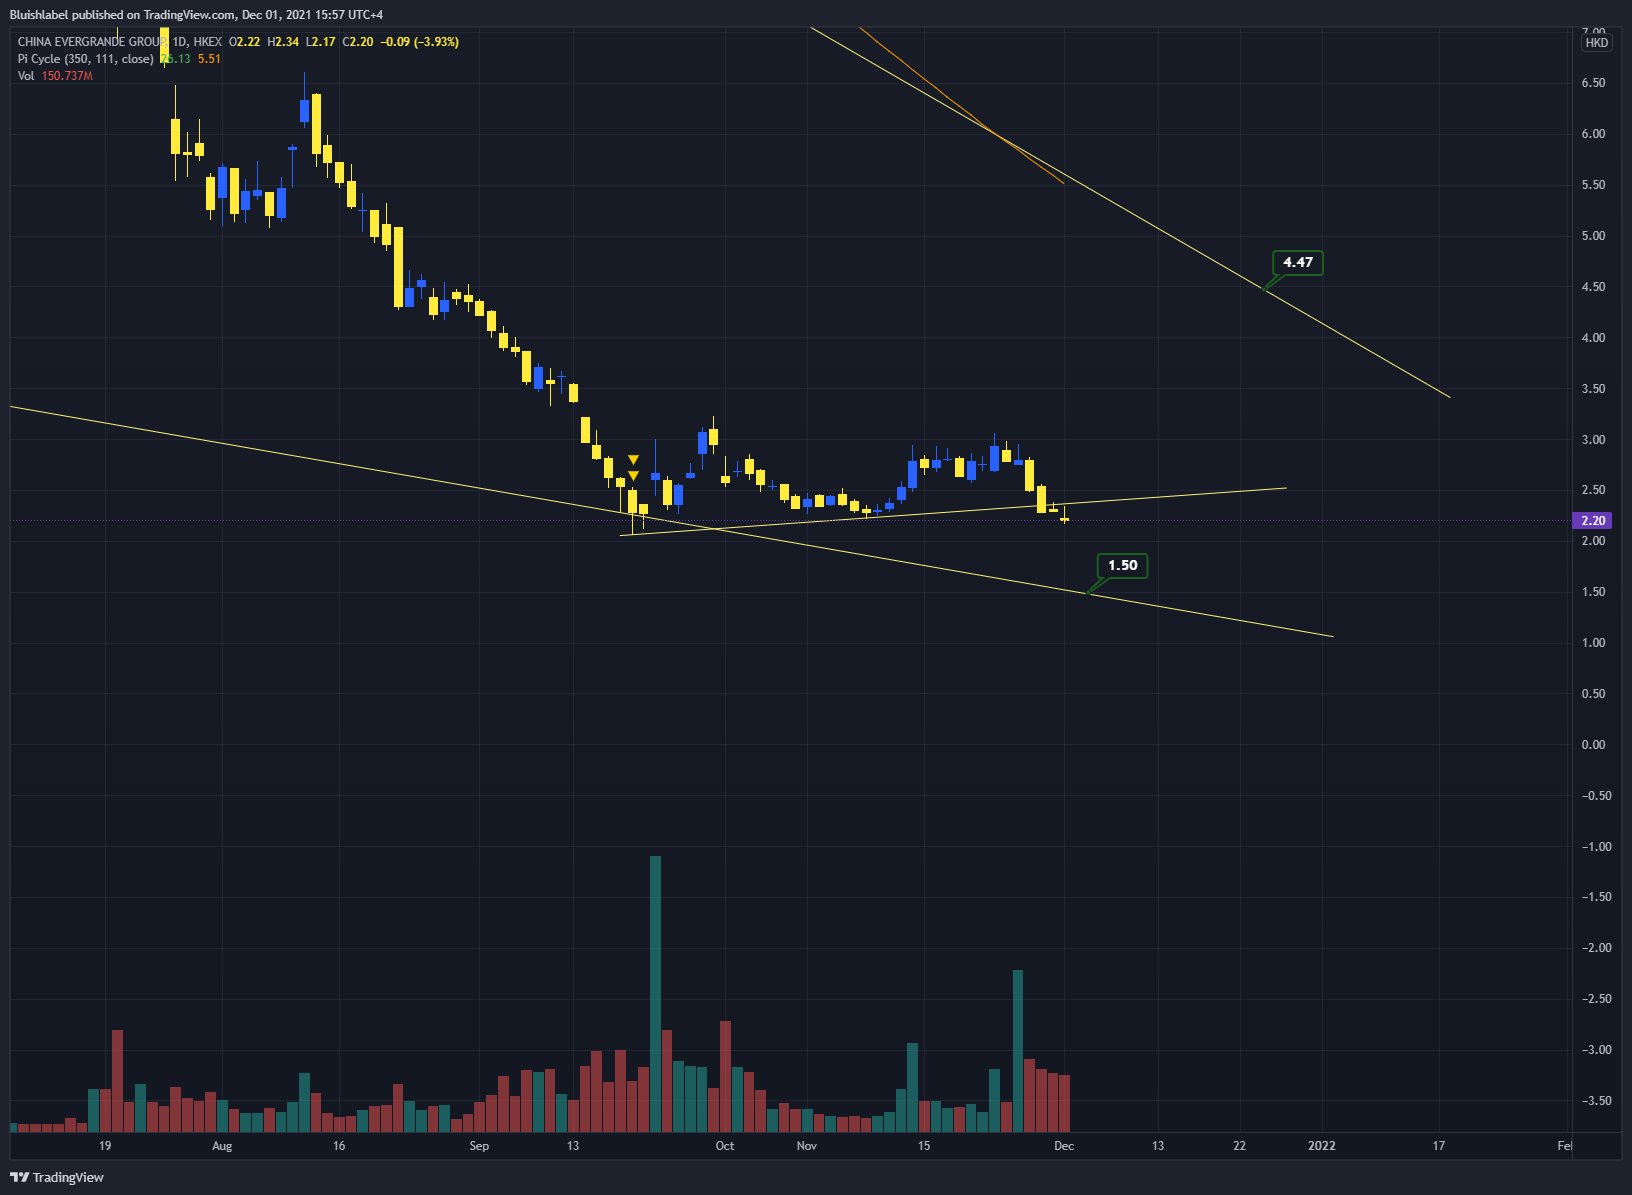Click the Bluishlabel published header text
1632x1195 pixels.
coord(196,15)
